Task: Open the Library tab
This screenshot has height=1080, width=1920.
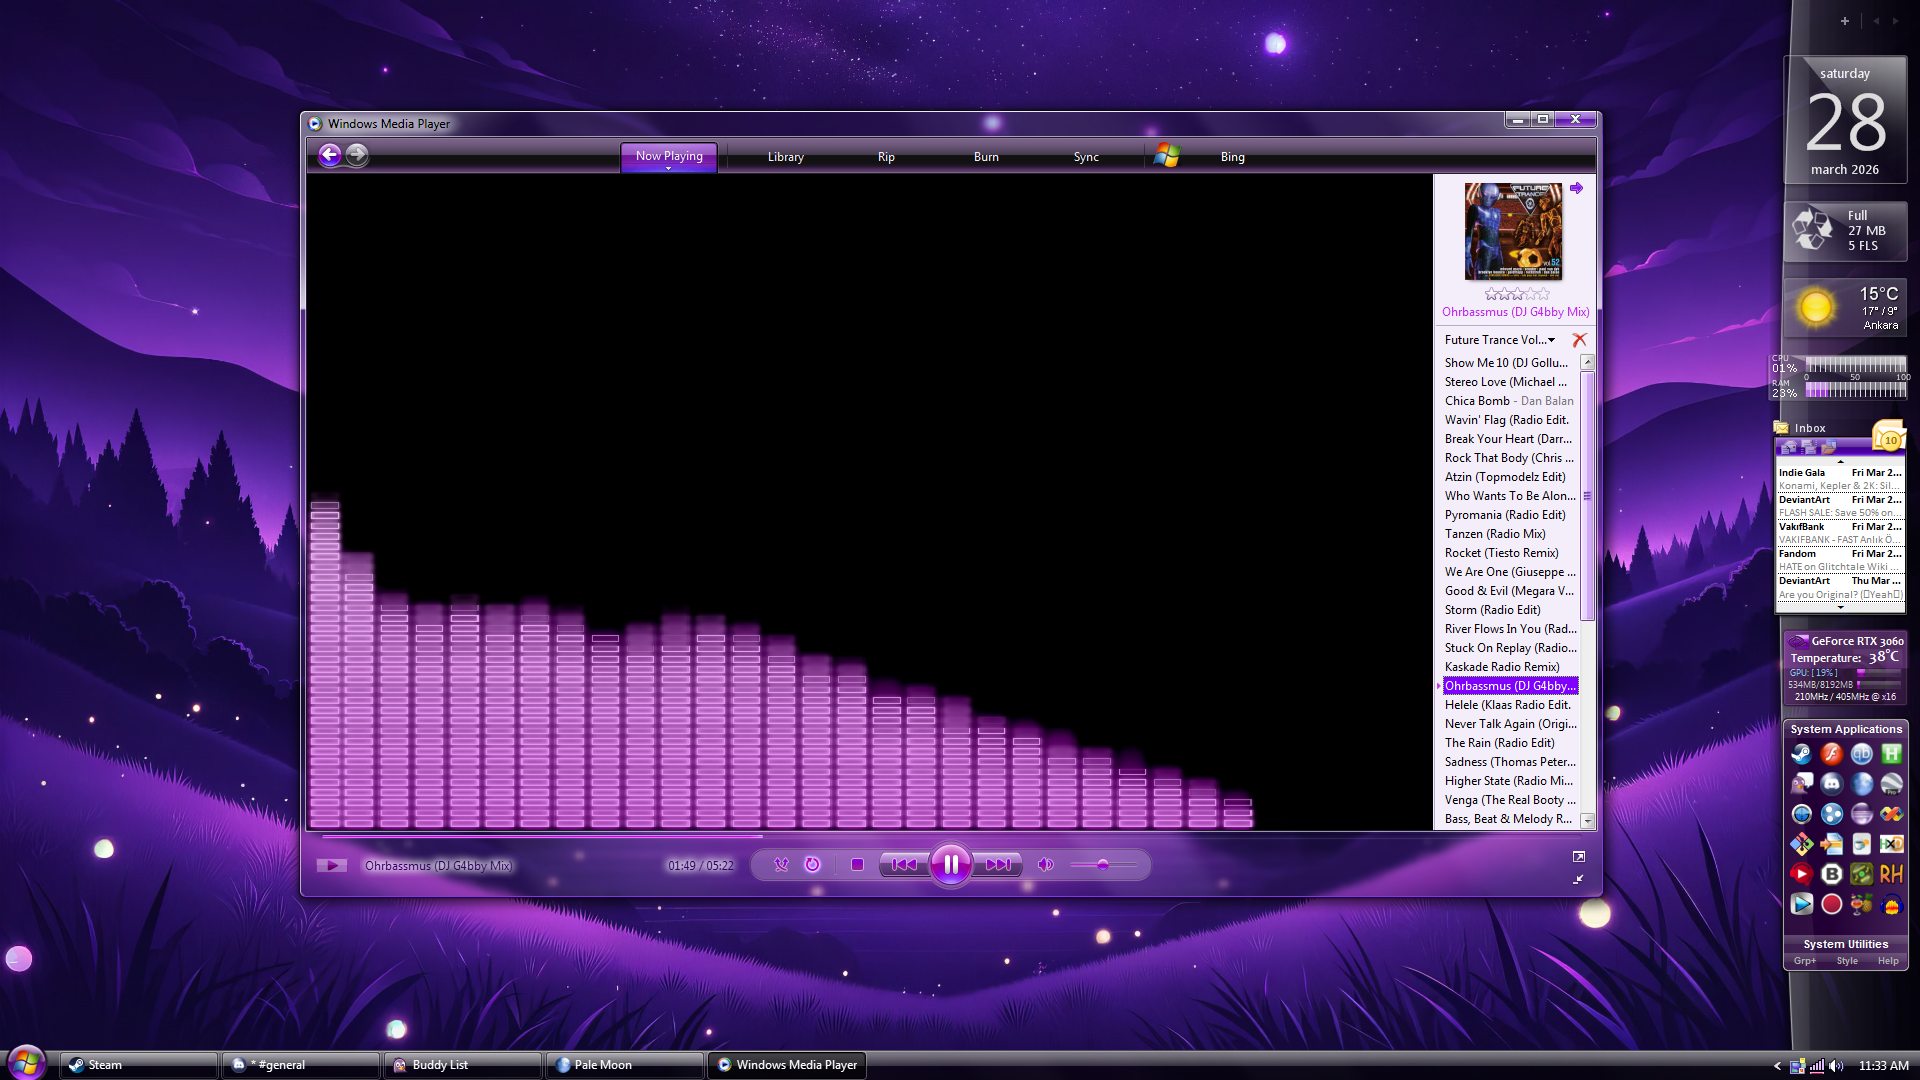Action: (x=786, y=157)
